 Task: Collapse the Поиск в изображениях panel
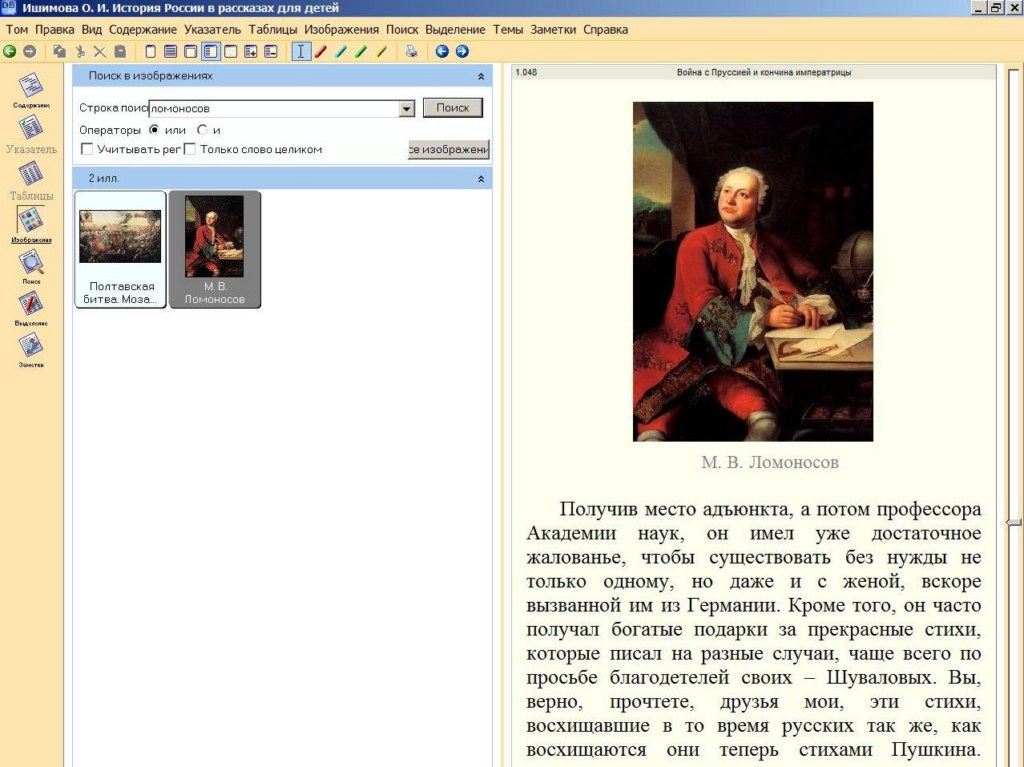[481, 76]
